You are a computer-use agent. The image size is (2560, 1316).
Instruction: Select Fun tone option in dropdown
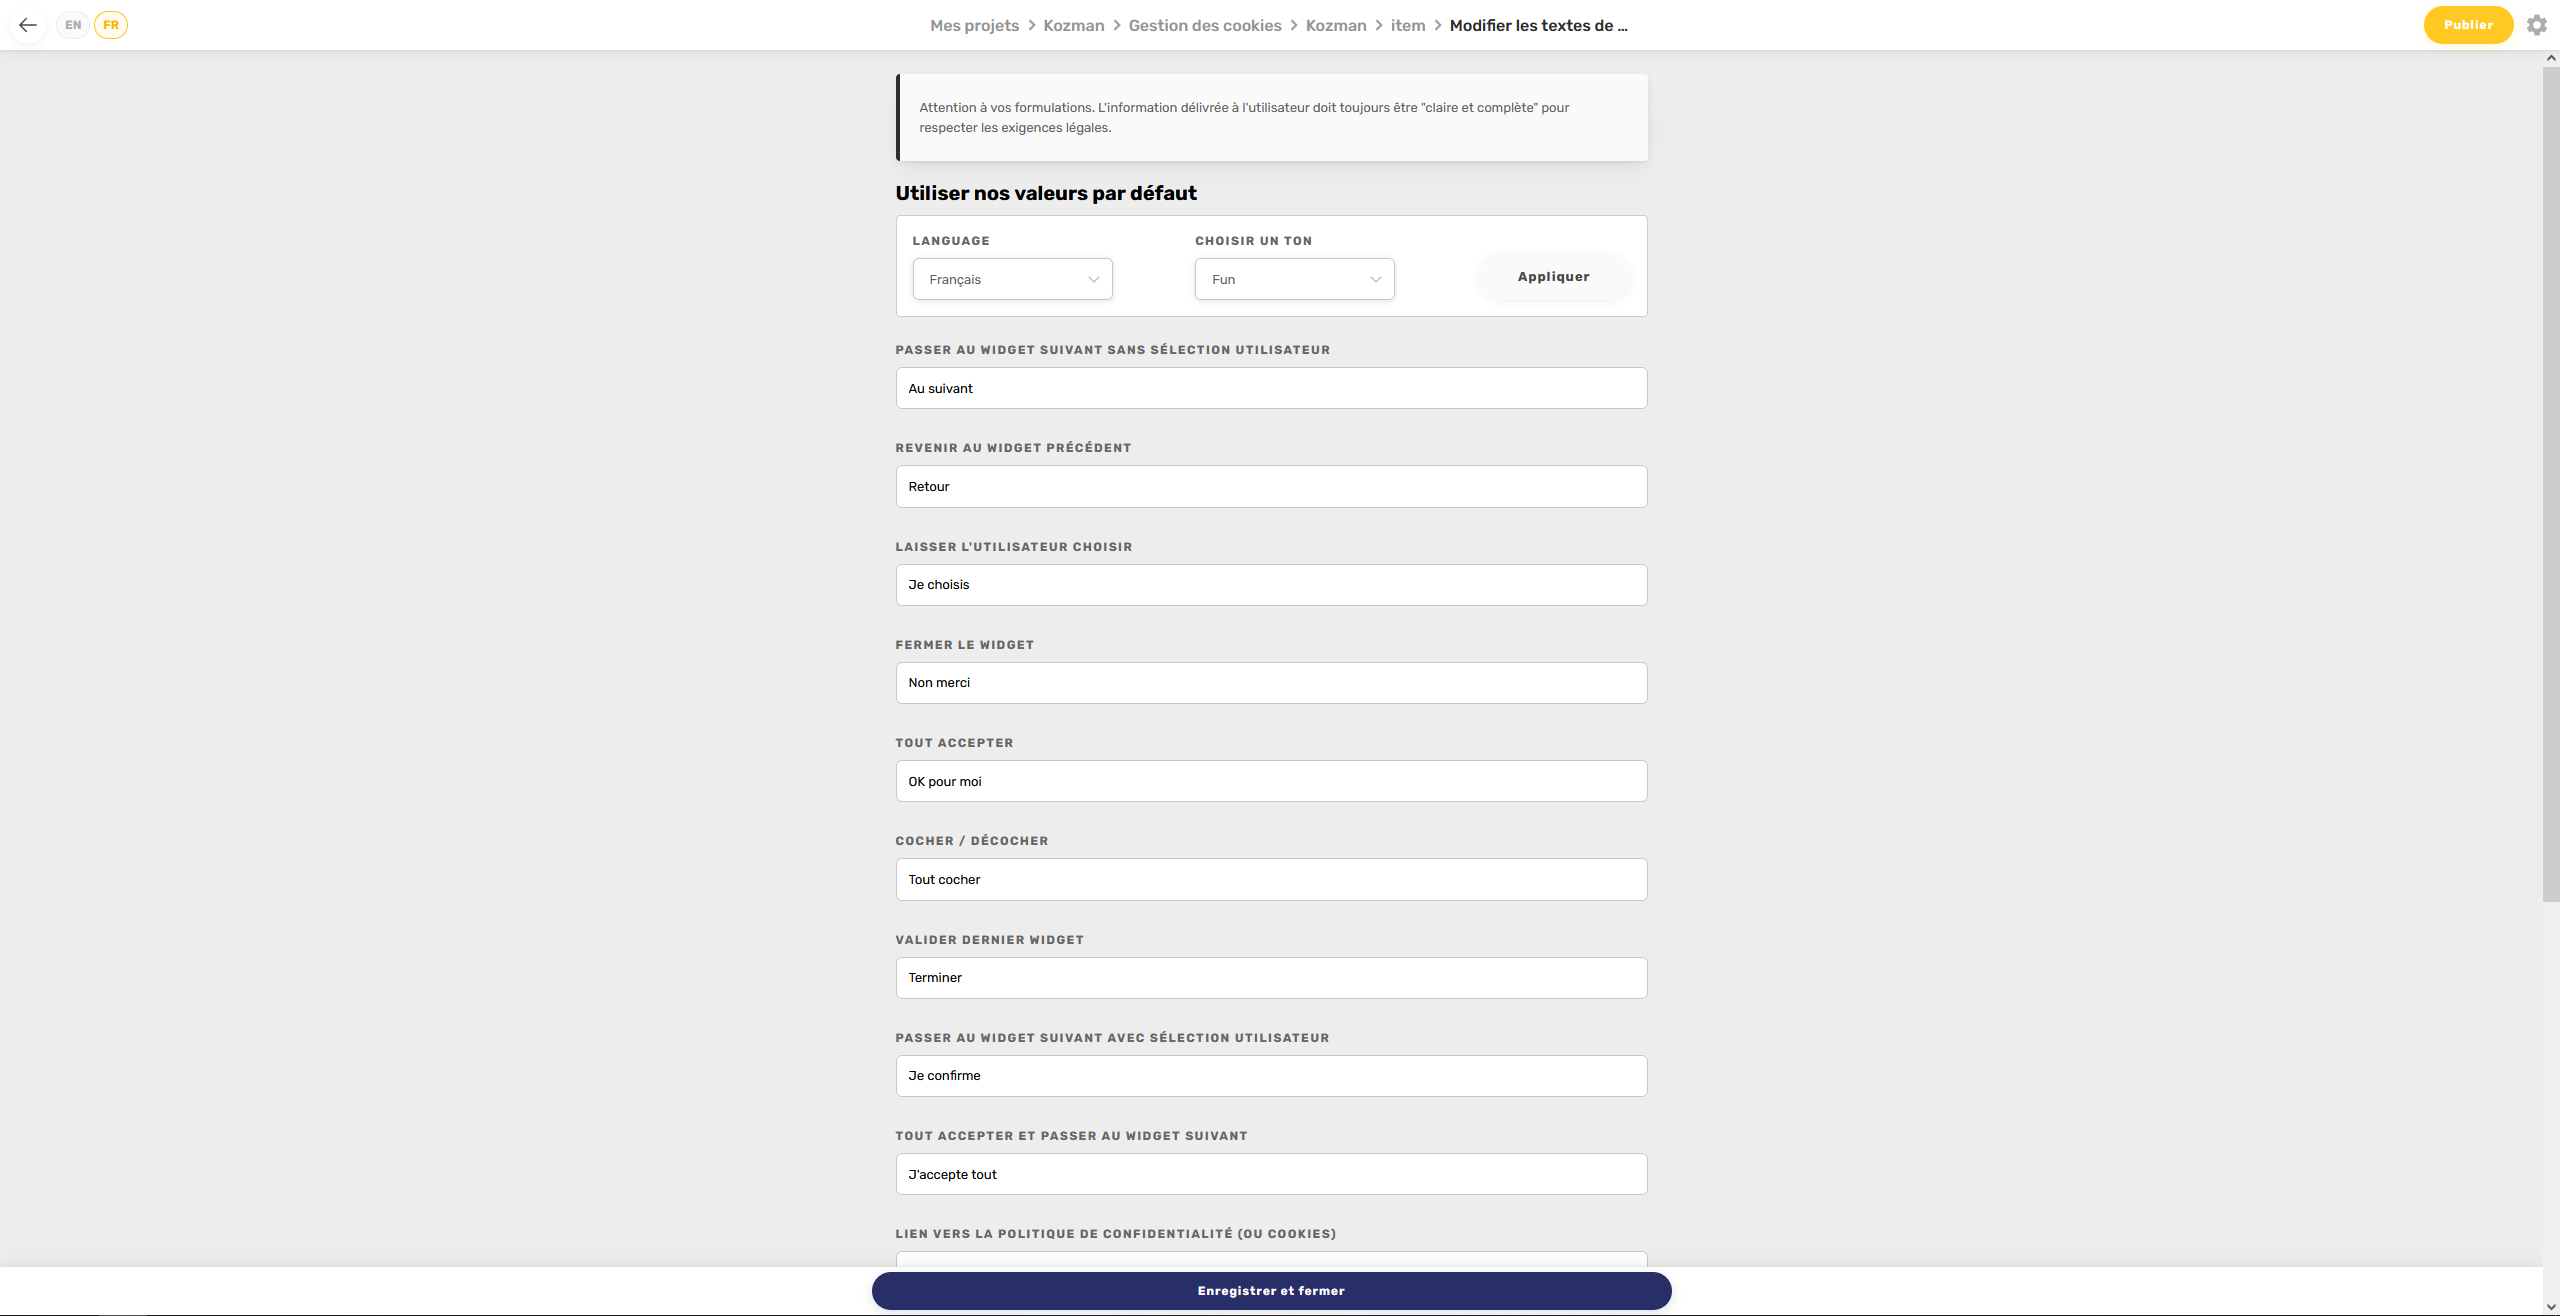pos(1292,279)
